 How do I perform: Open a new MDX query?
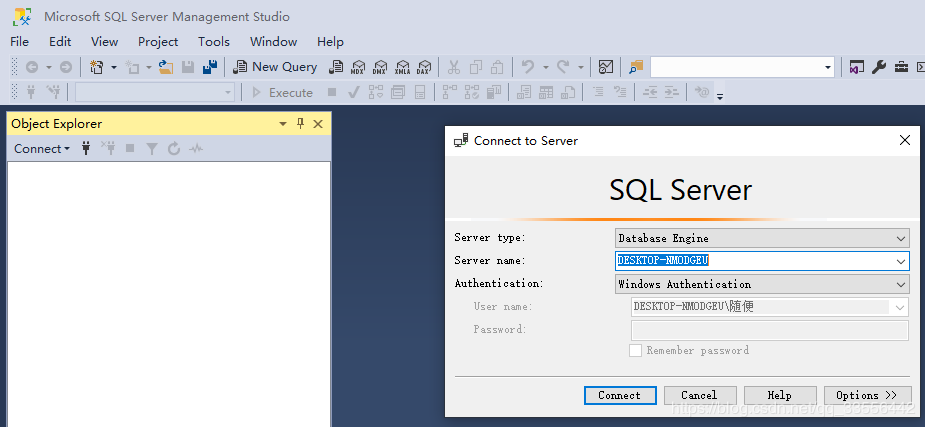[357, 67]
